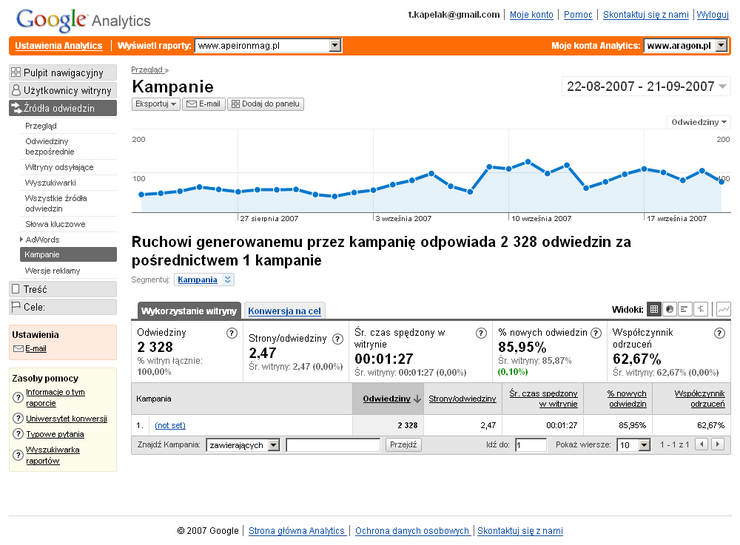This screenshot has height=545, width=740.
Task: Click the Idź do input field
Action: pyautogui.click(x=530, y=445)
